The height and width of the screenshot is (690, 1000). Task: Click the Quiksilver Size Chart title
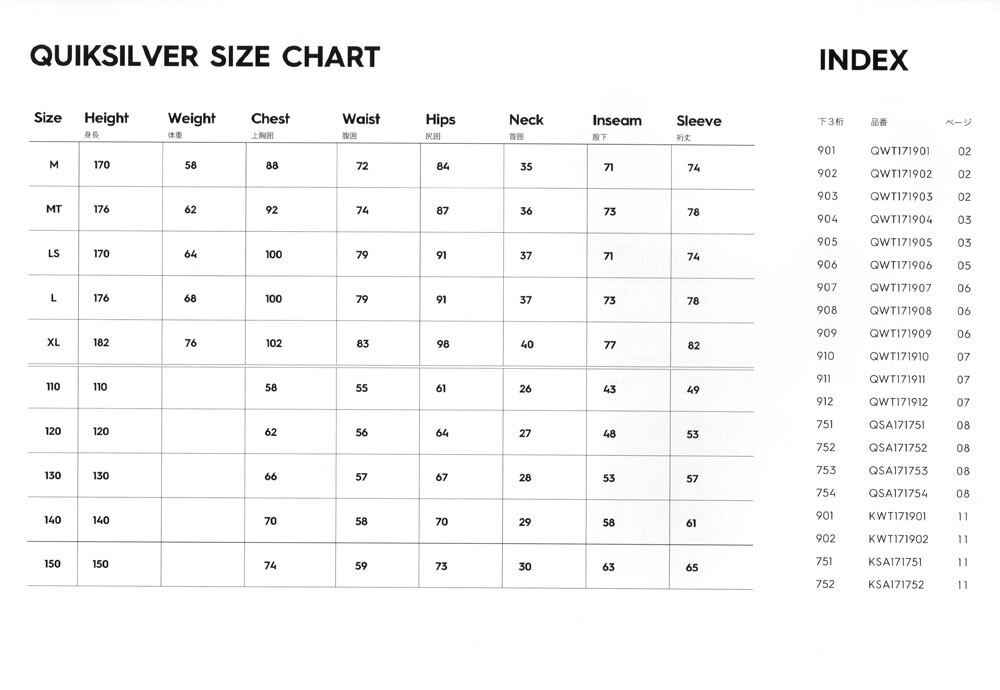205,57
